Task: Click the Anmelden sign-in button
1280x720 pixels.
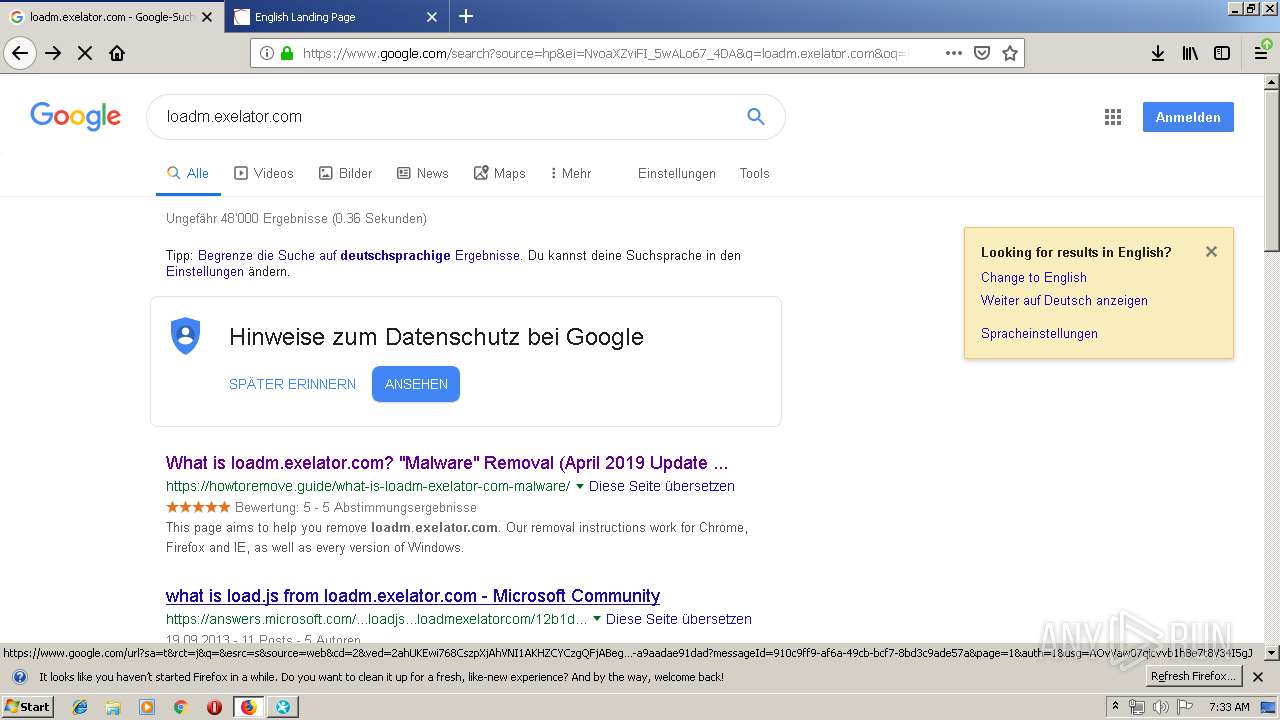Action: click(x=1188, y=117)
